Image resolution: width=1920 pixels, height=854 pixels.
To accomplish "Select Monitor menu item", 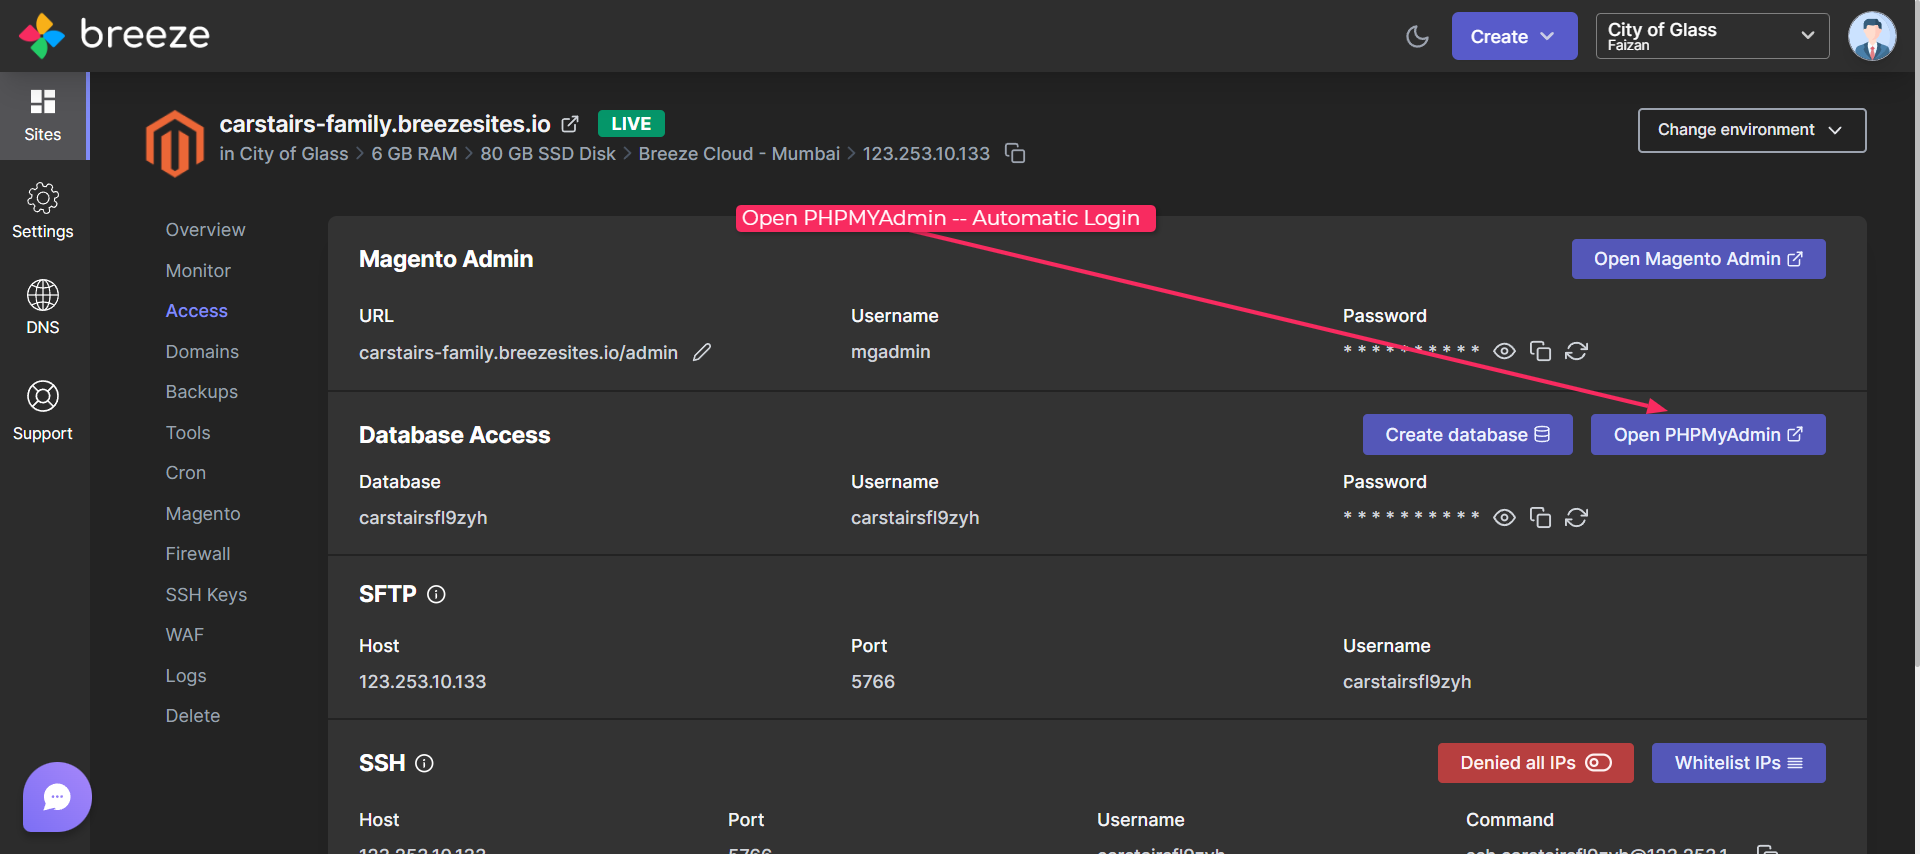I will [198, 271].
